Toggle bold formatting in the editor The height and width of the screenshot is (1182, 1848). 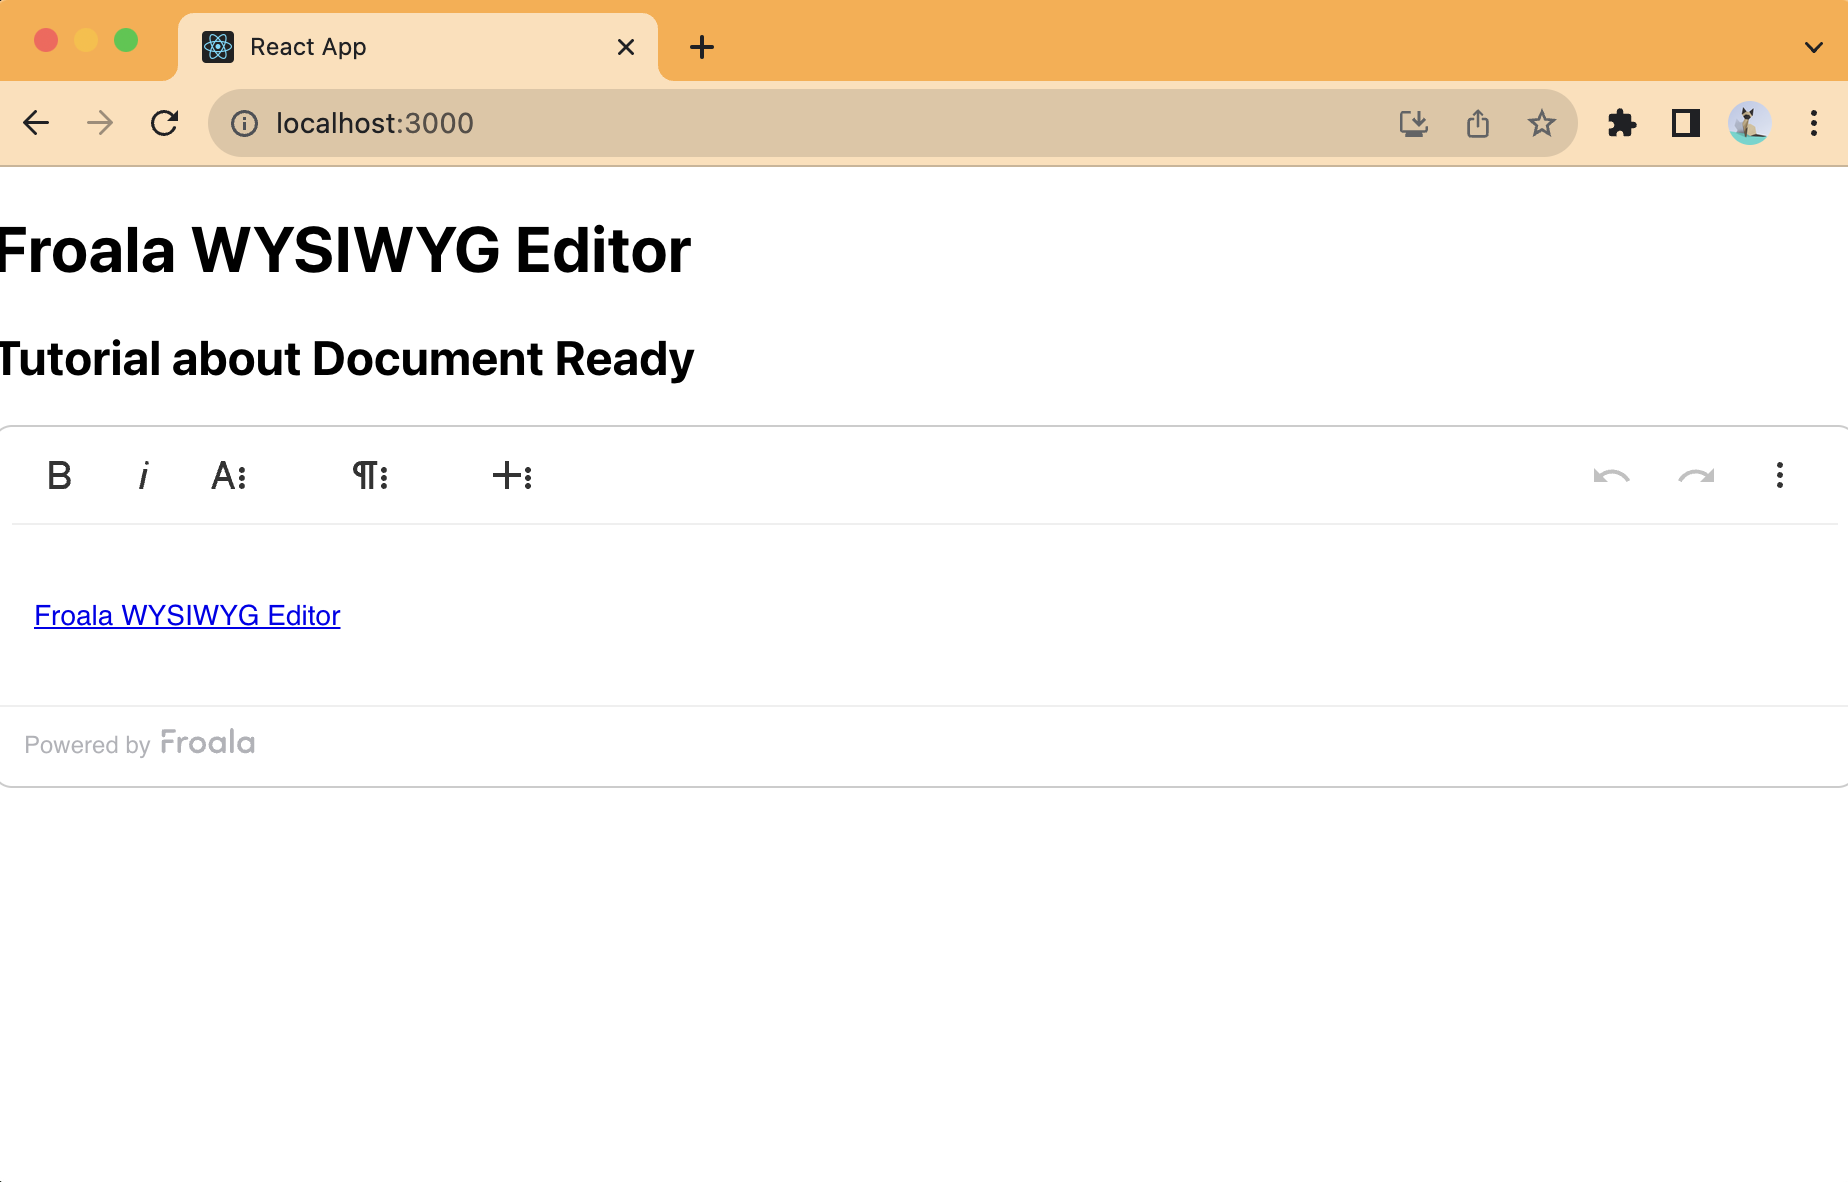click(59, 475)
